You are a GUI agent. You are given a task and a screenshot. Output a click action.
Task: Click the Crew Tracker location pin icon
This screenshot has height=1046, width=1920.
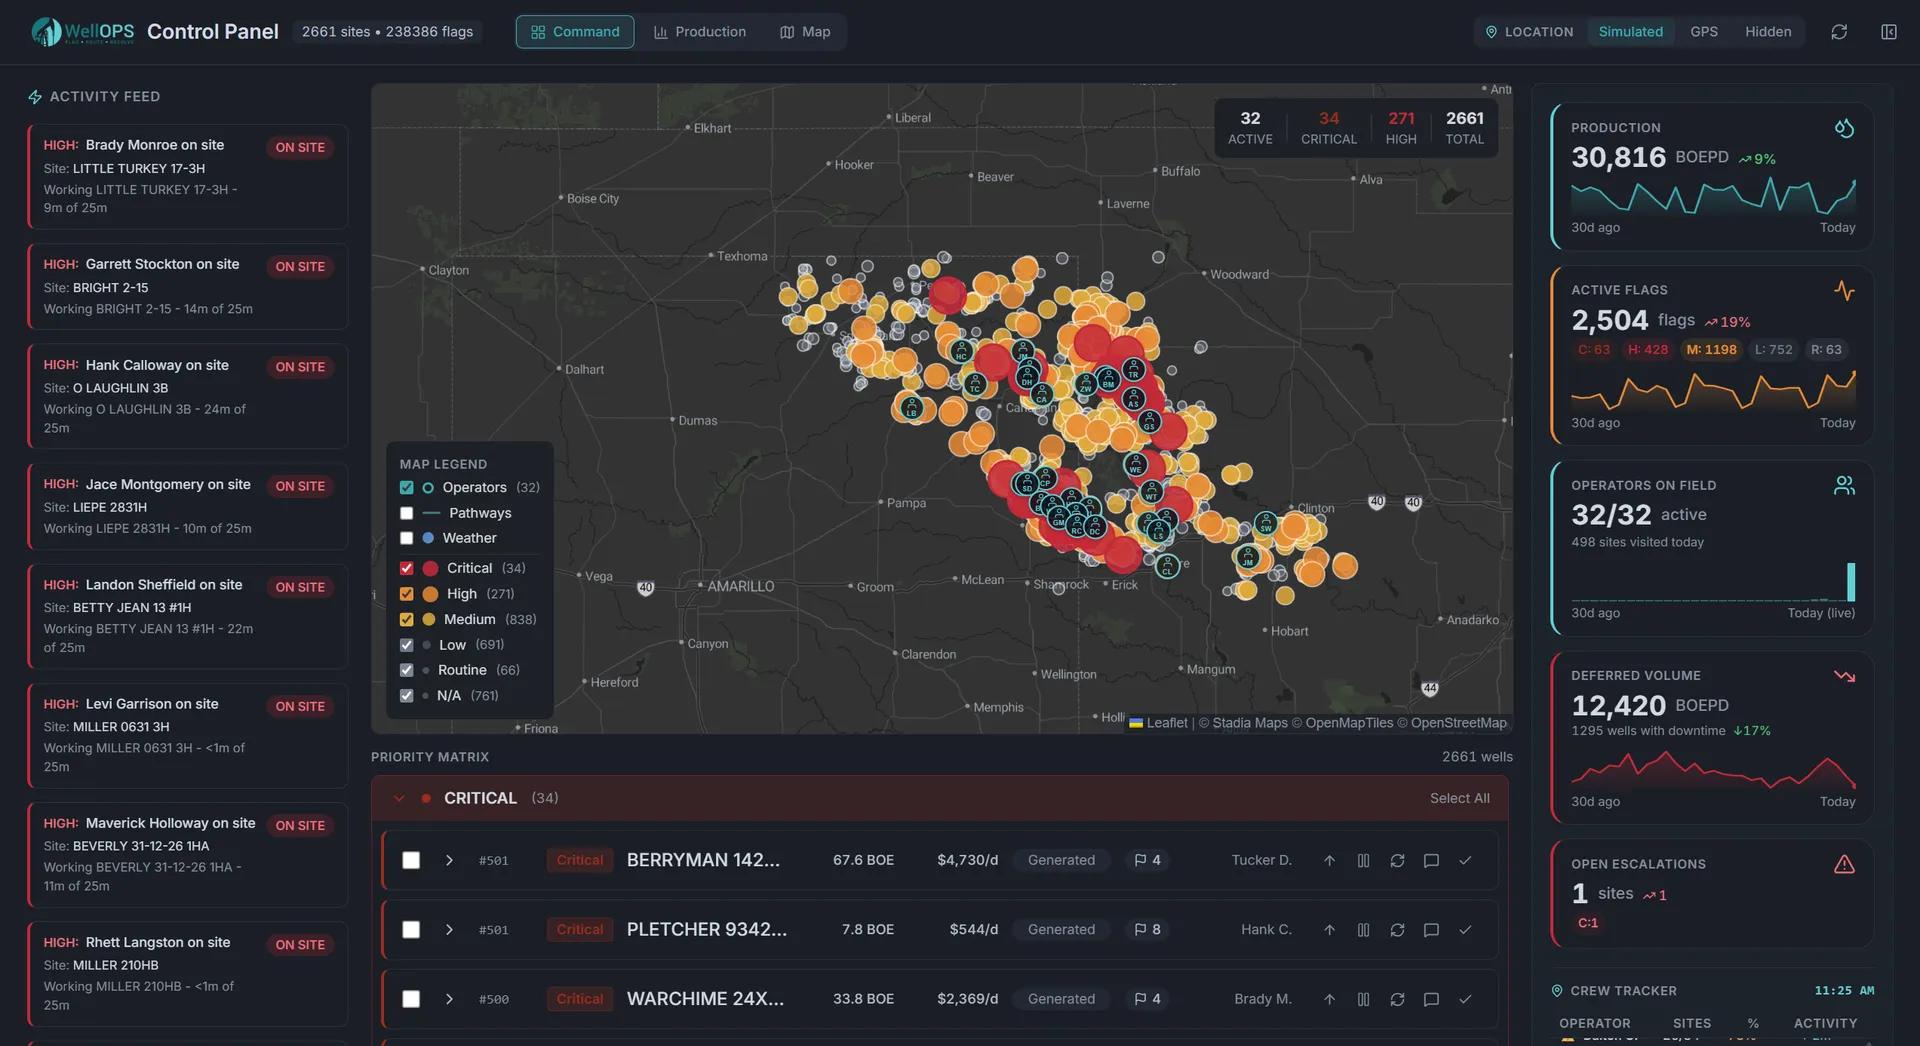[x=1556, y=991]
